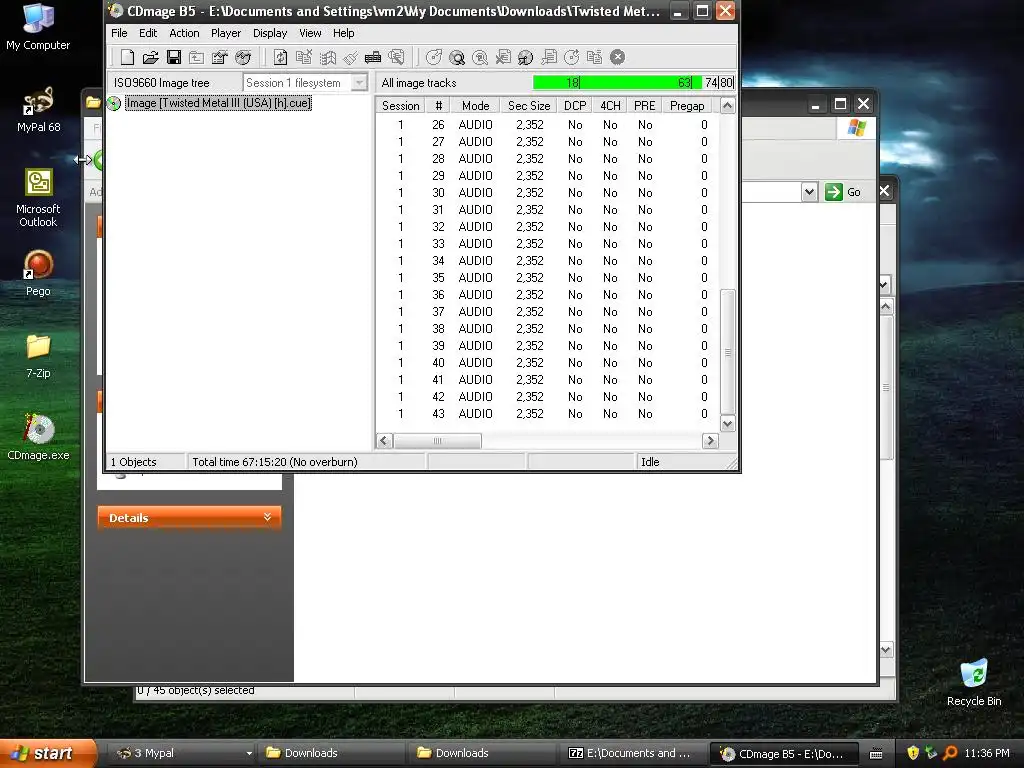The image size is (1024, 768).
Task: Click the tray security shield icon
Action: [912, 754]
